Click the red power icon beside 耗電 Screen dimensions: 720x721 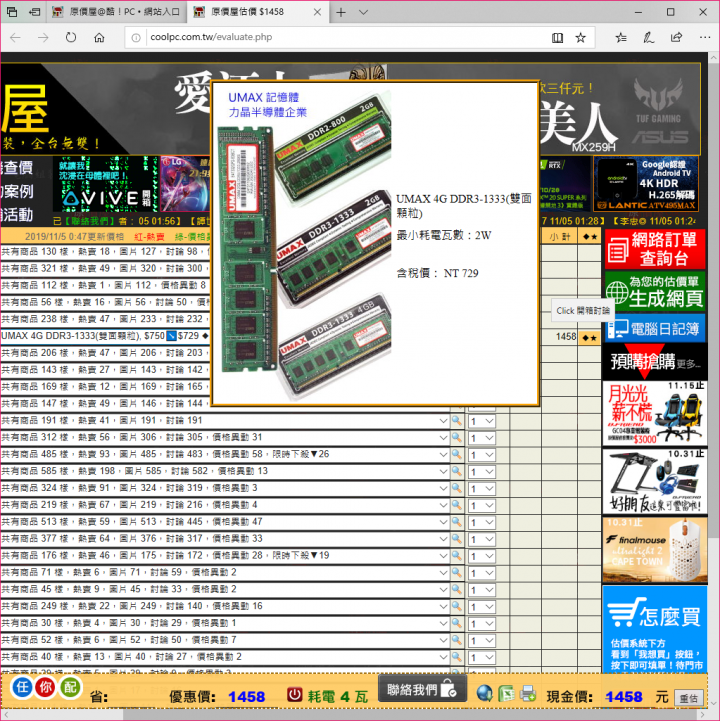click(x=294, y=694)
